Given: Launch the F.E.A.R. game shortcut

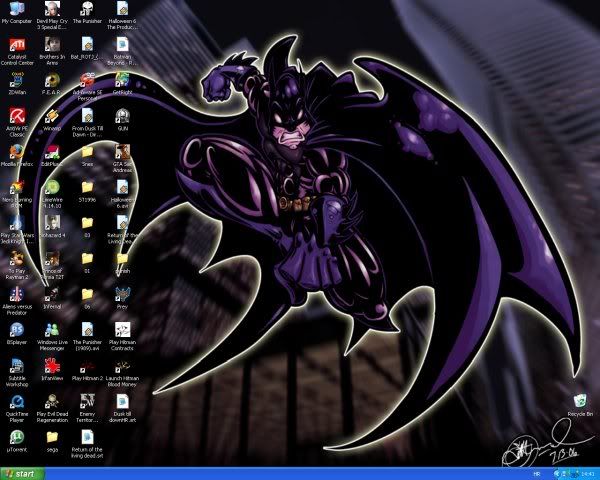Looking at the screenshot, I should click(x=52, y=84).
